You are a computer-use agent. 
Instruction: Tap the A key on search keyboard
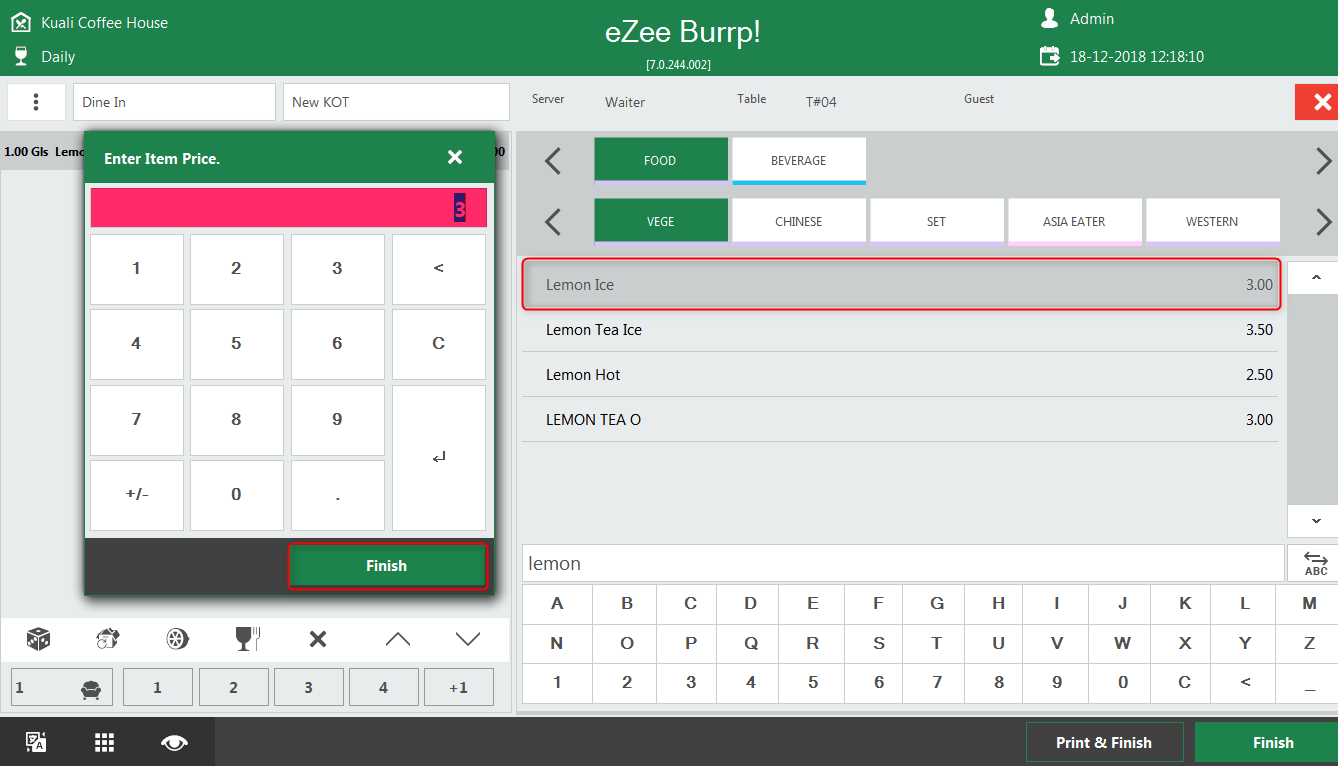(557, 604)
